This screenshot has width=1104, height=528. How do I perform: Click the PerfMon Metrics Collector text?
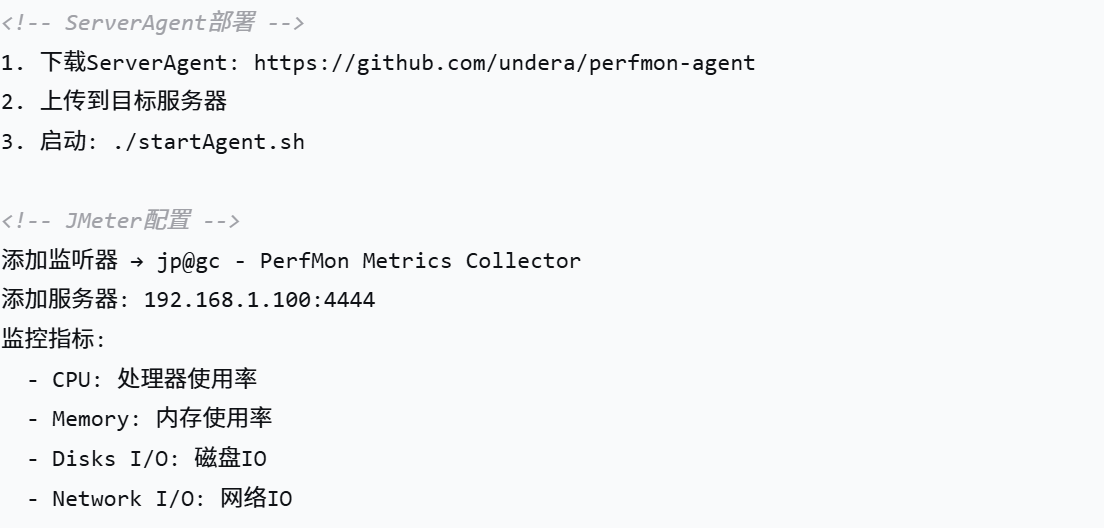click(x=420, y=261)
